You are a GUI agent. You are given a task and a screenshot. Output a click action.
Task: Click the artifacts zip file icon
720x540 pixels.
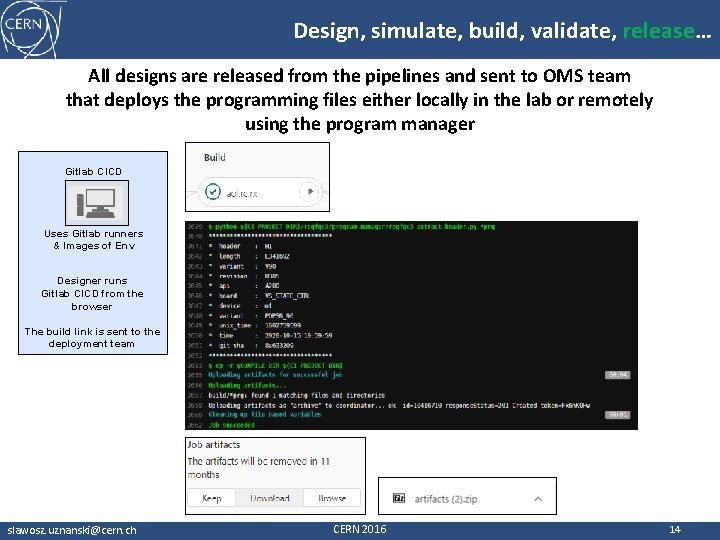coord(399,498)
